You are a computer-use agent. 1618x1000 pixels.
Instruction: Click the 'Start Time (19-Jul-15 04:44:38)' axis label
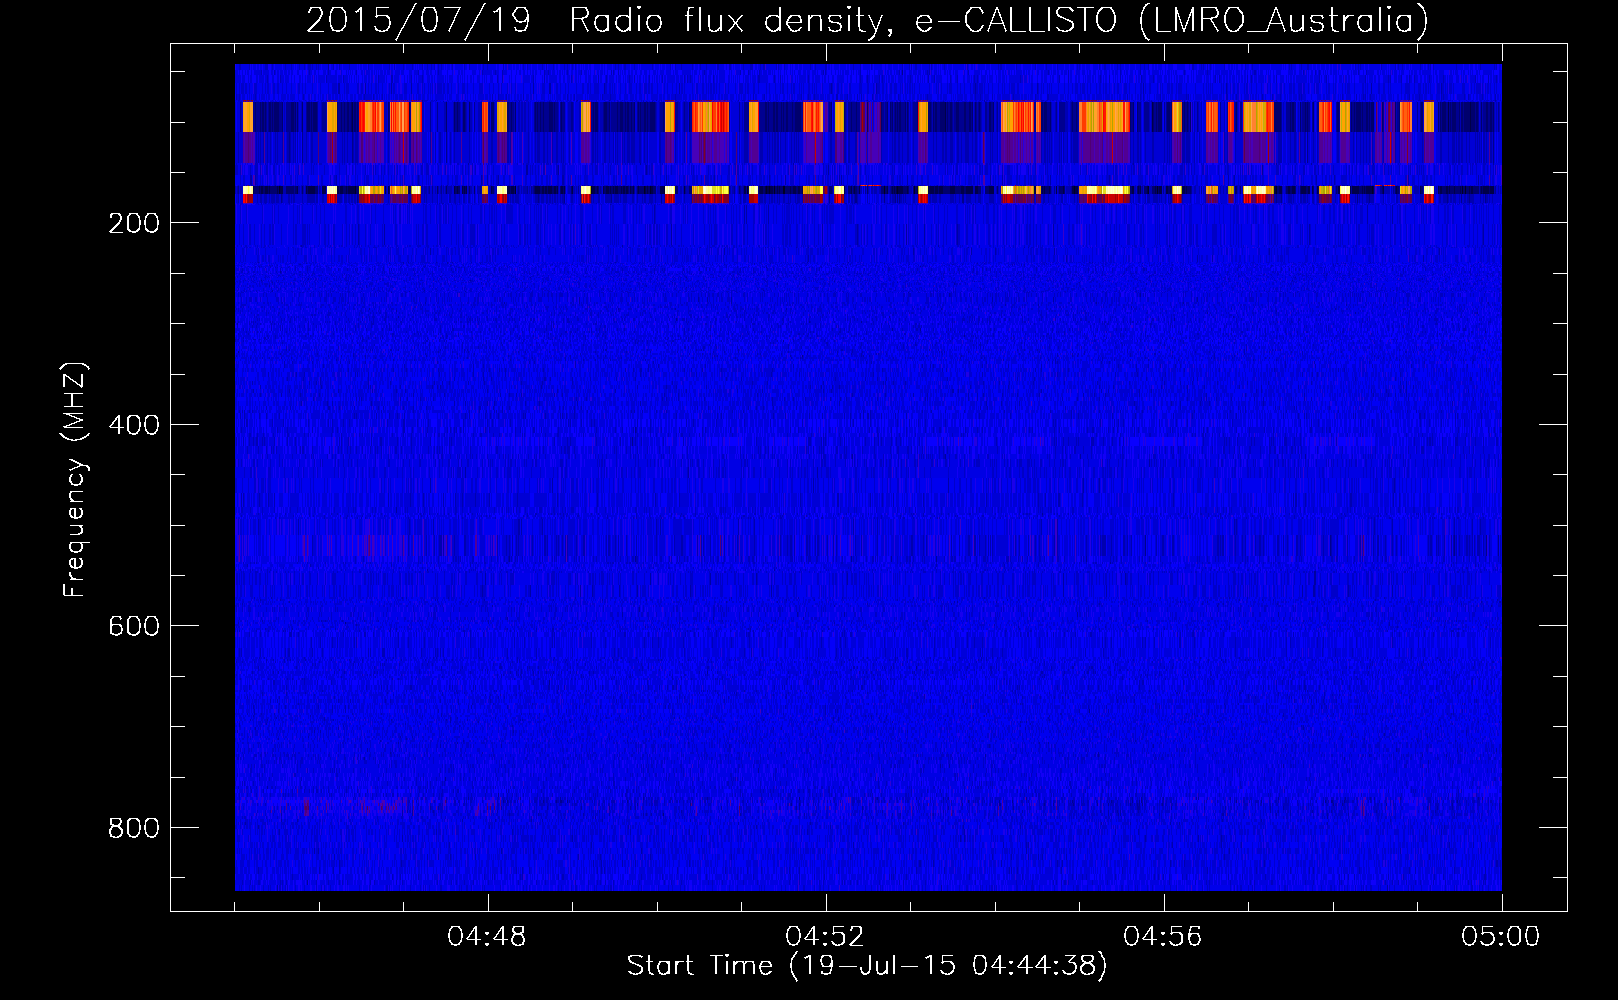point(867,966)
